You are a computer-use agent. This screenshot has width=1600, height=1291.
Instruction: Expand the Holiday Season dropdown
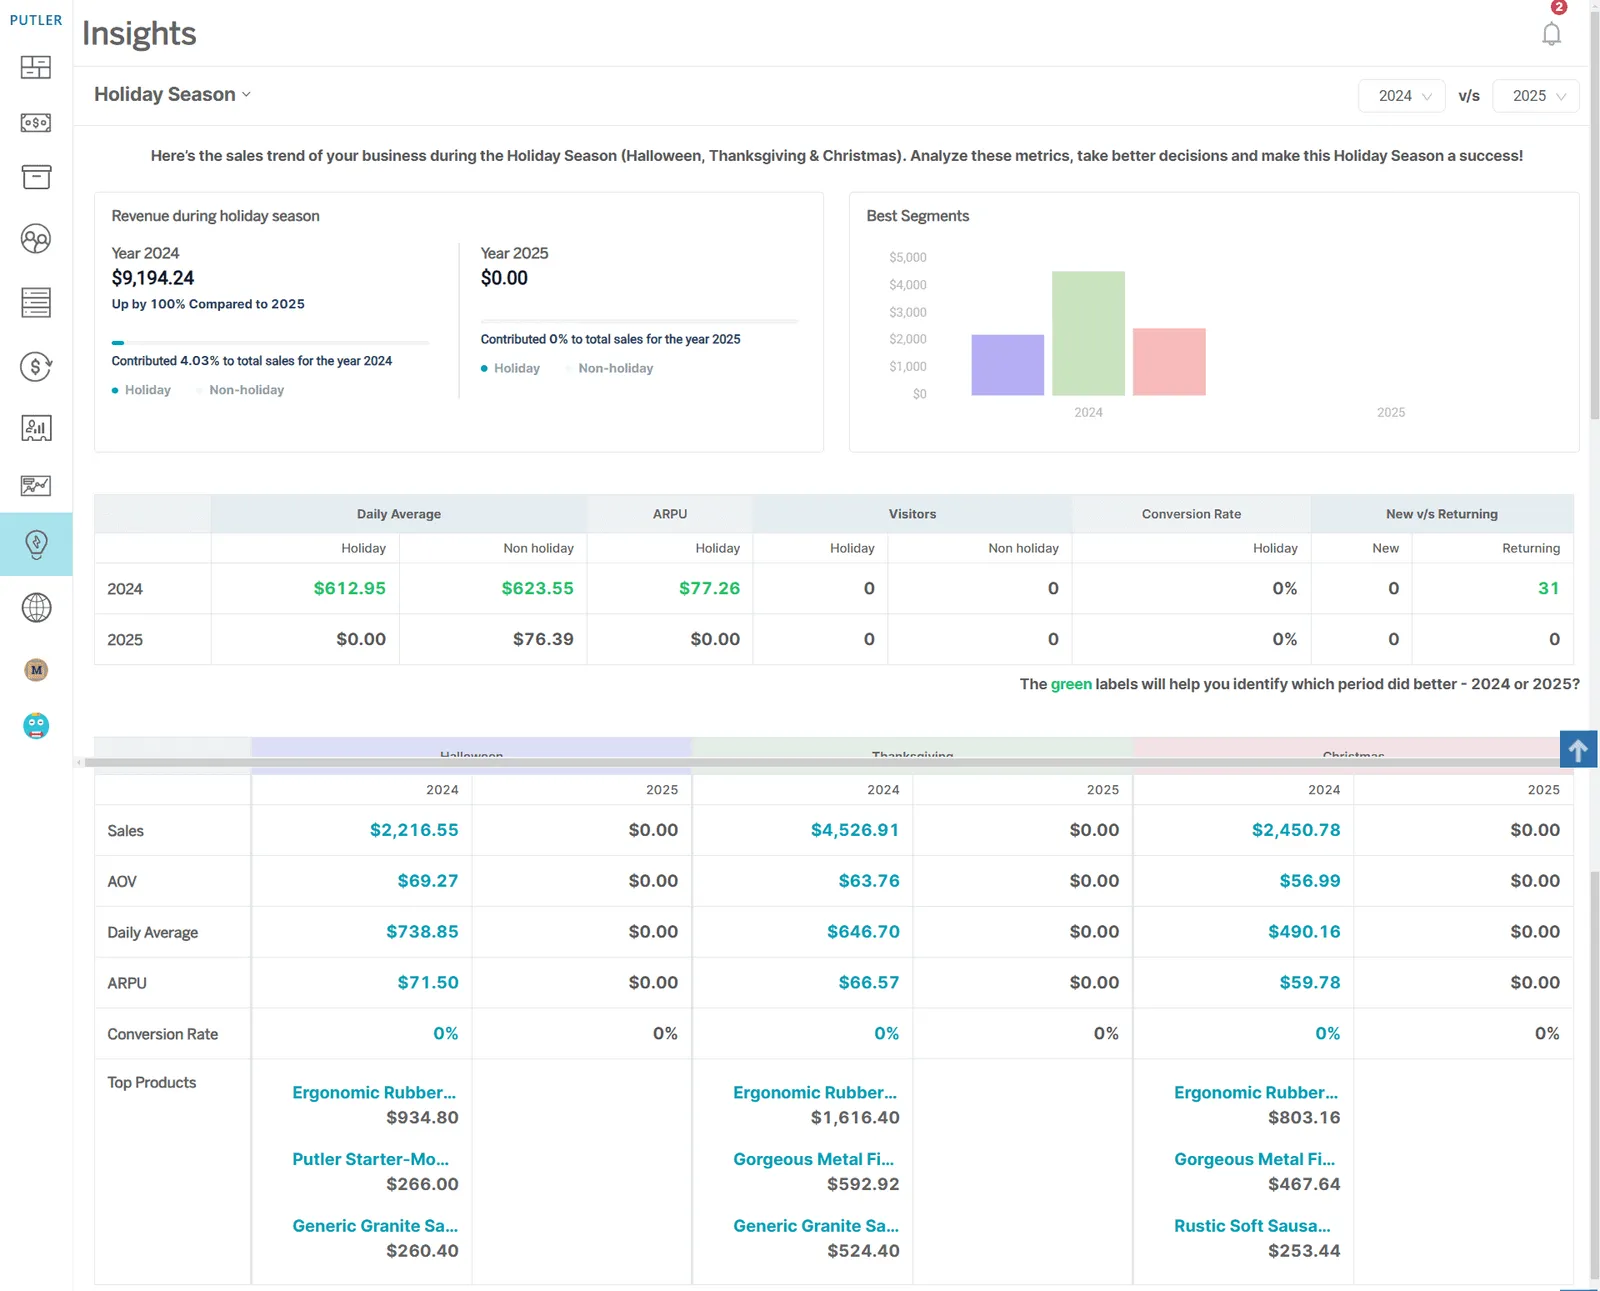[172, 94]
